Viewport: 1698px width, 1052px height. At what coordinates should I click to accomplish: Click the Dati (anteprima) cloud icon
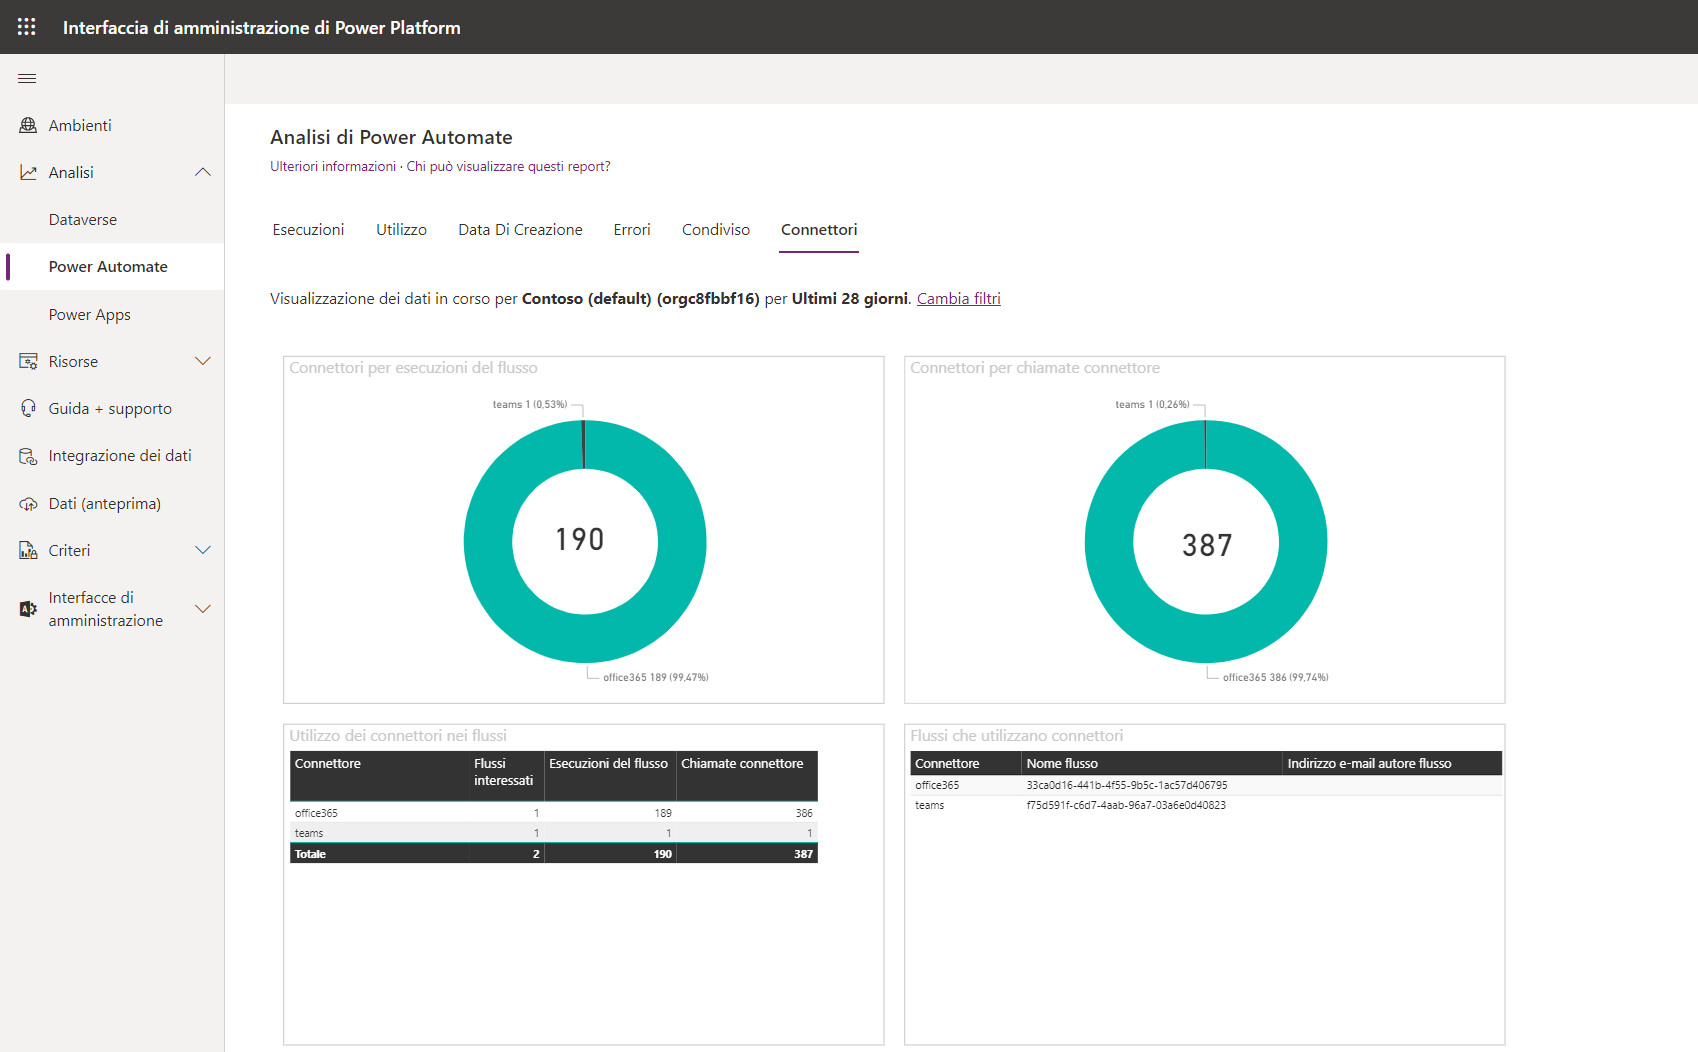click(x=28, y=504)
